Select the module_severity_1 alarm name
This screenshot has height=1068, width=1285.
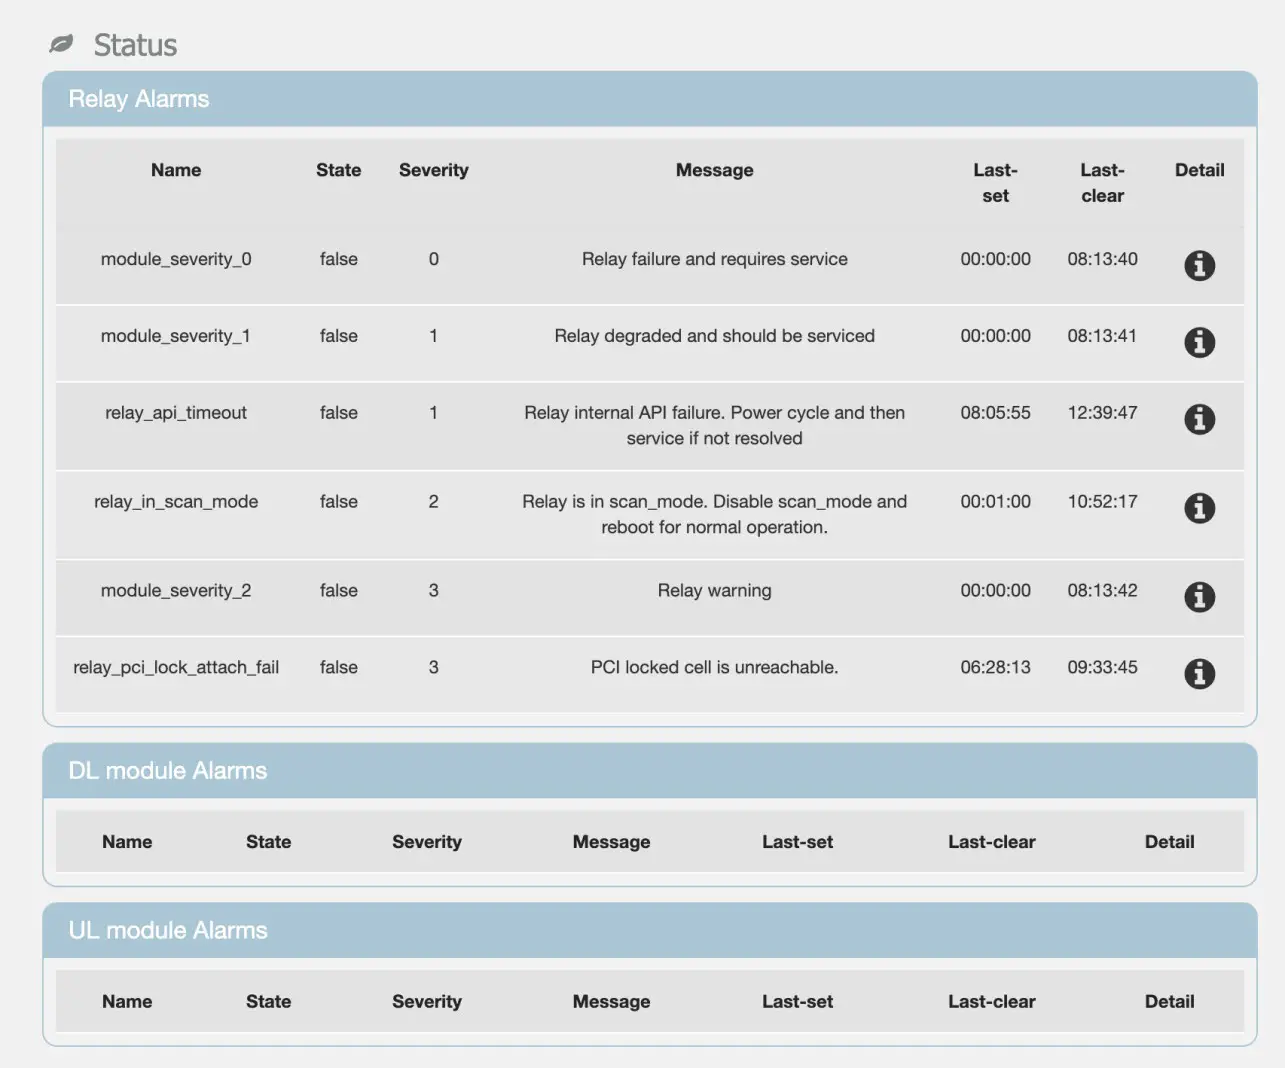(176, 336)
